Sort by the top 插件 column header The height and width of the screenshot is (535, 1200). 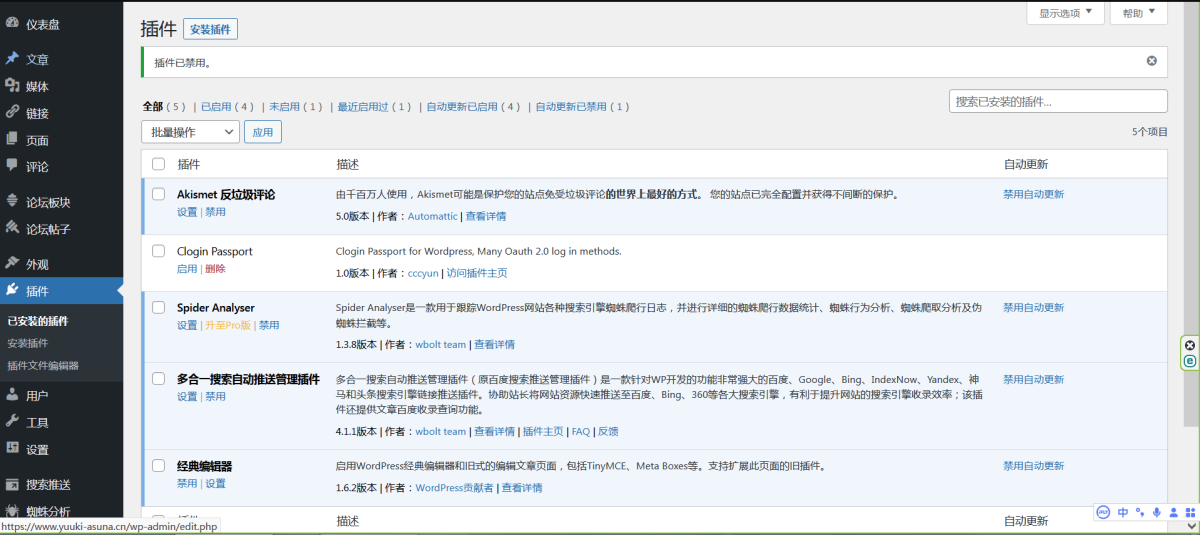[x=189, y=164]
